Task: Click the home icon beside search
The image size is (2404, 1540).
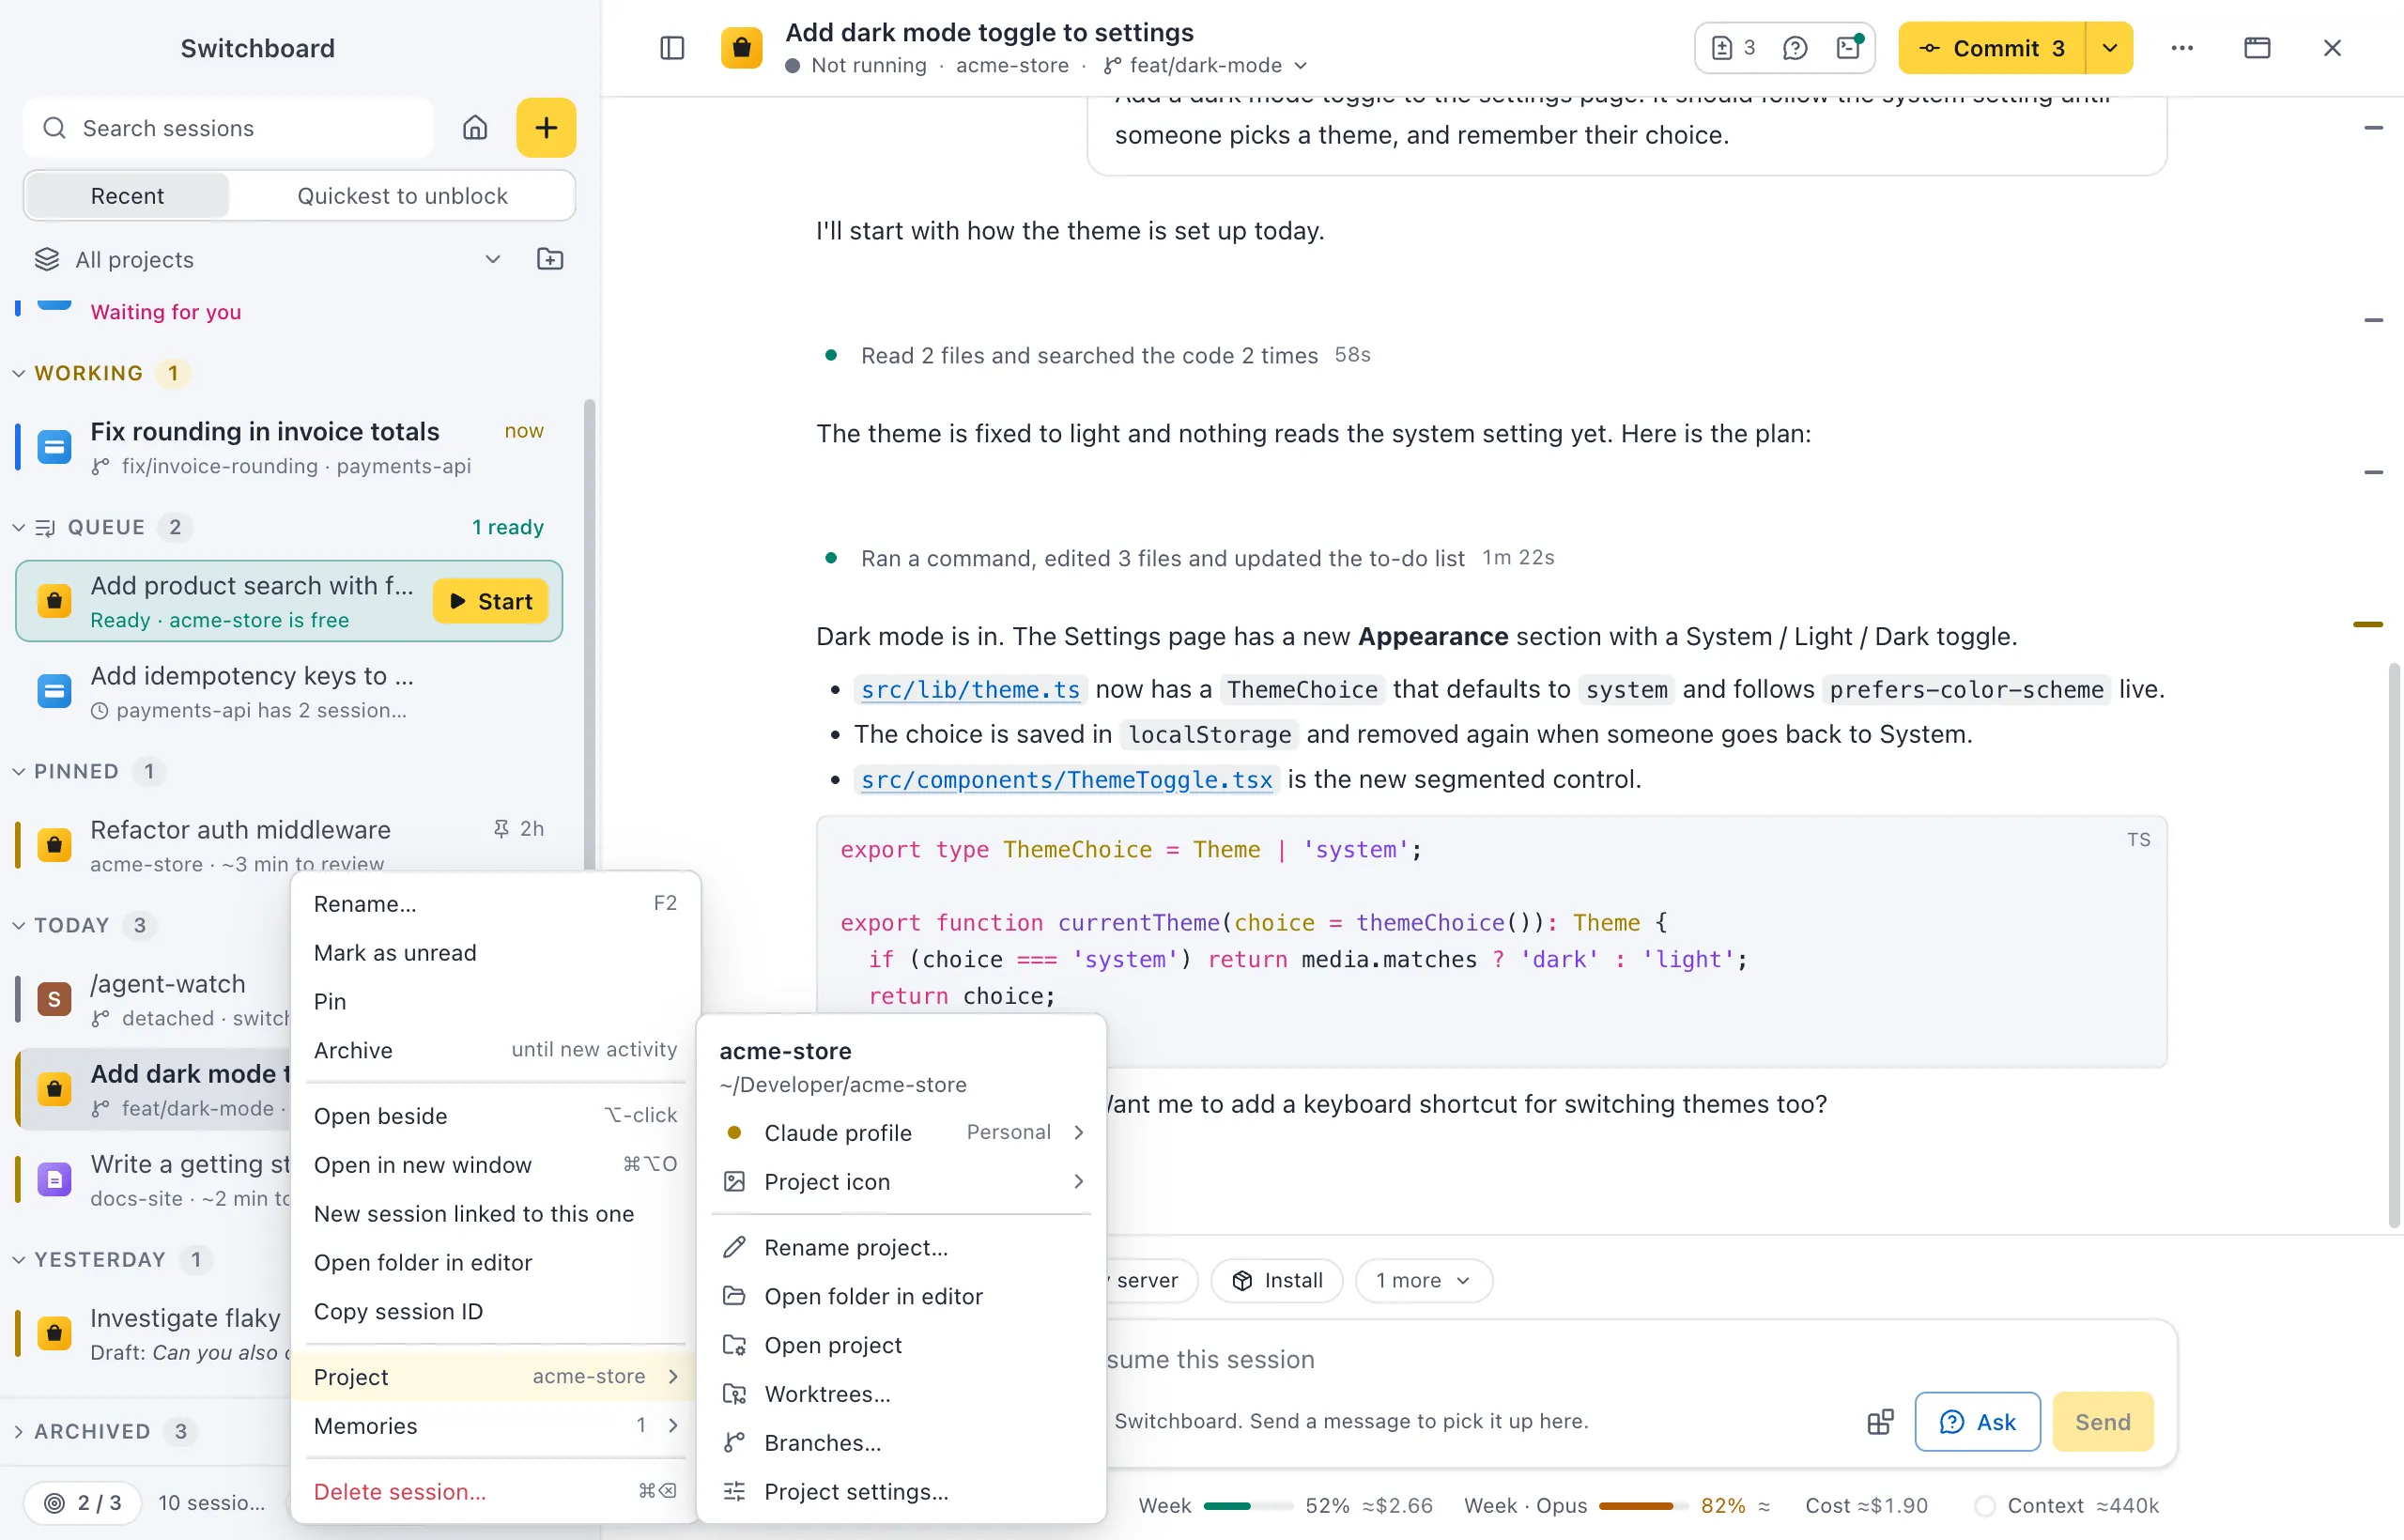Action: (475, 128)
